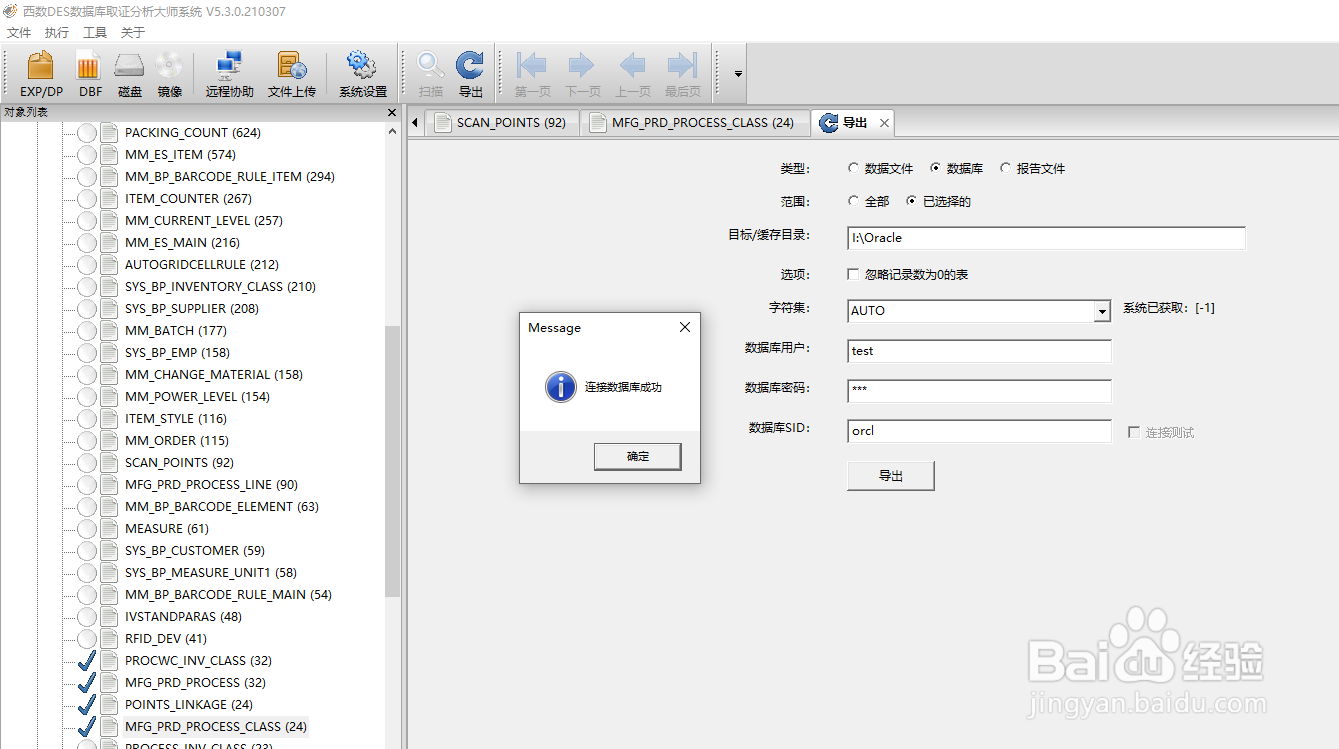Open 系统设置 system settings
This screenshot has height=749, width=1339.
point(361,73)
